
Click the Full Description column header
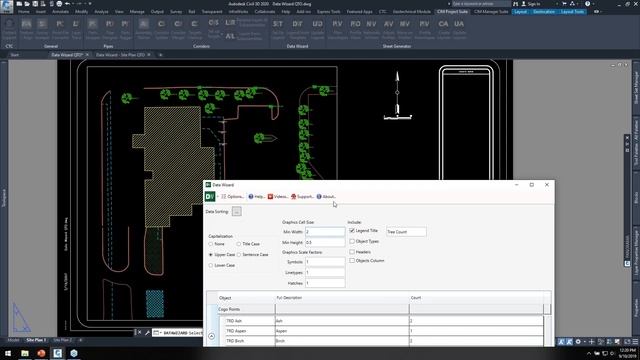[x=342, y=298]
